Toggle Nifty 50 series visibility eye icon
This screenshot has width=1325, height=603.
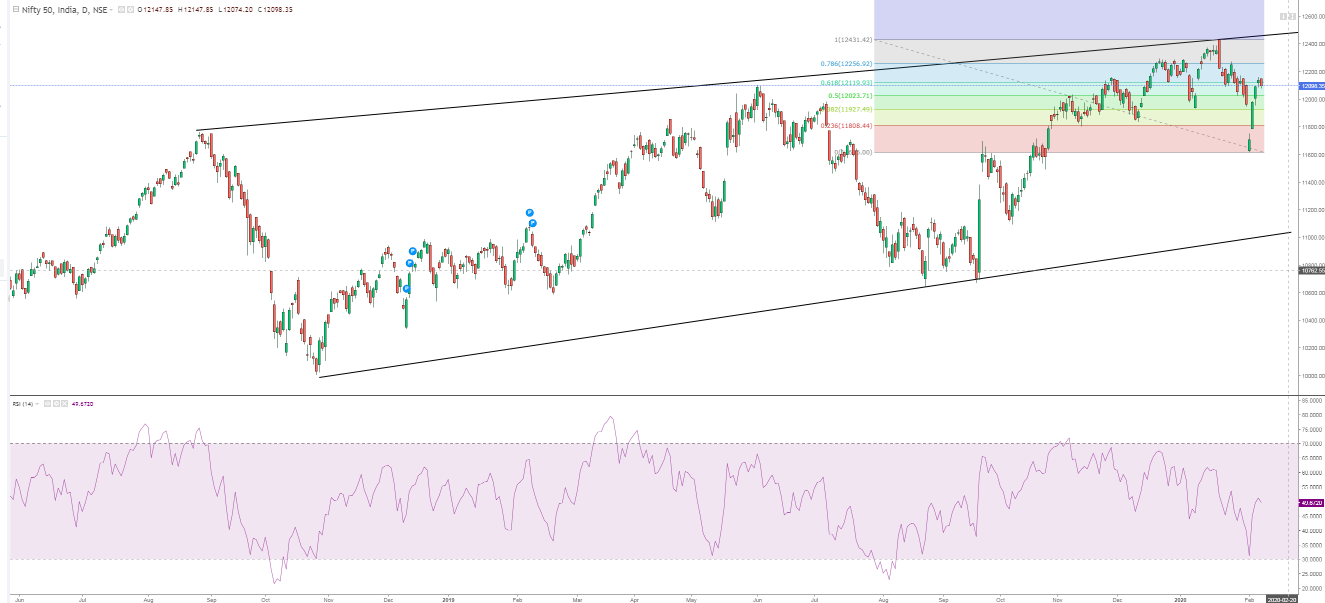[x=121, y=9]
